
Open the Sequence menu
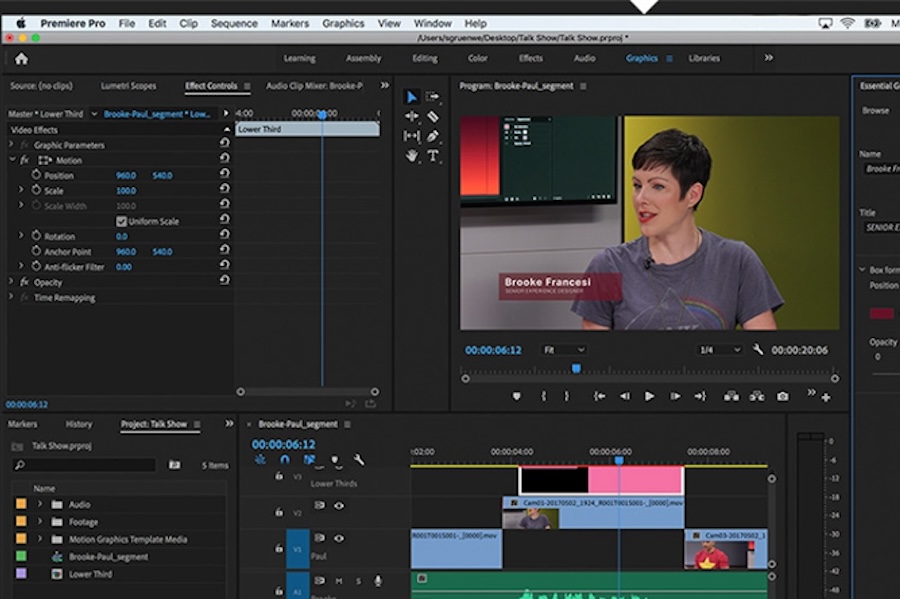pyautogui.click(x=234, y=24)
